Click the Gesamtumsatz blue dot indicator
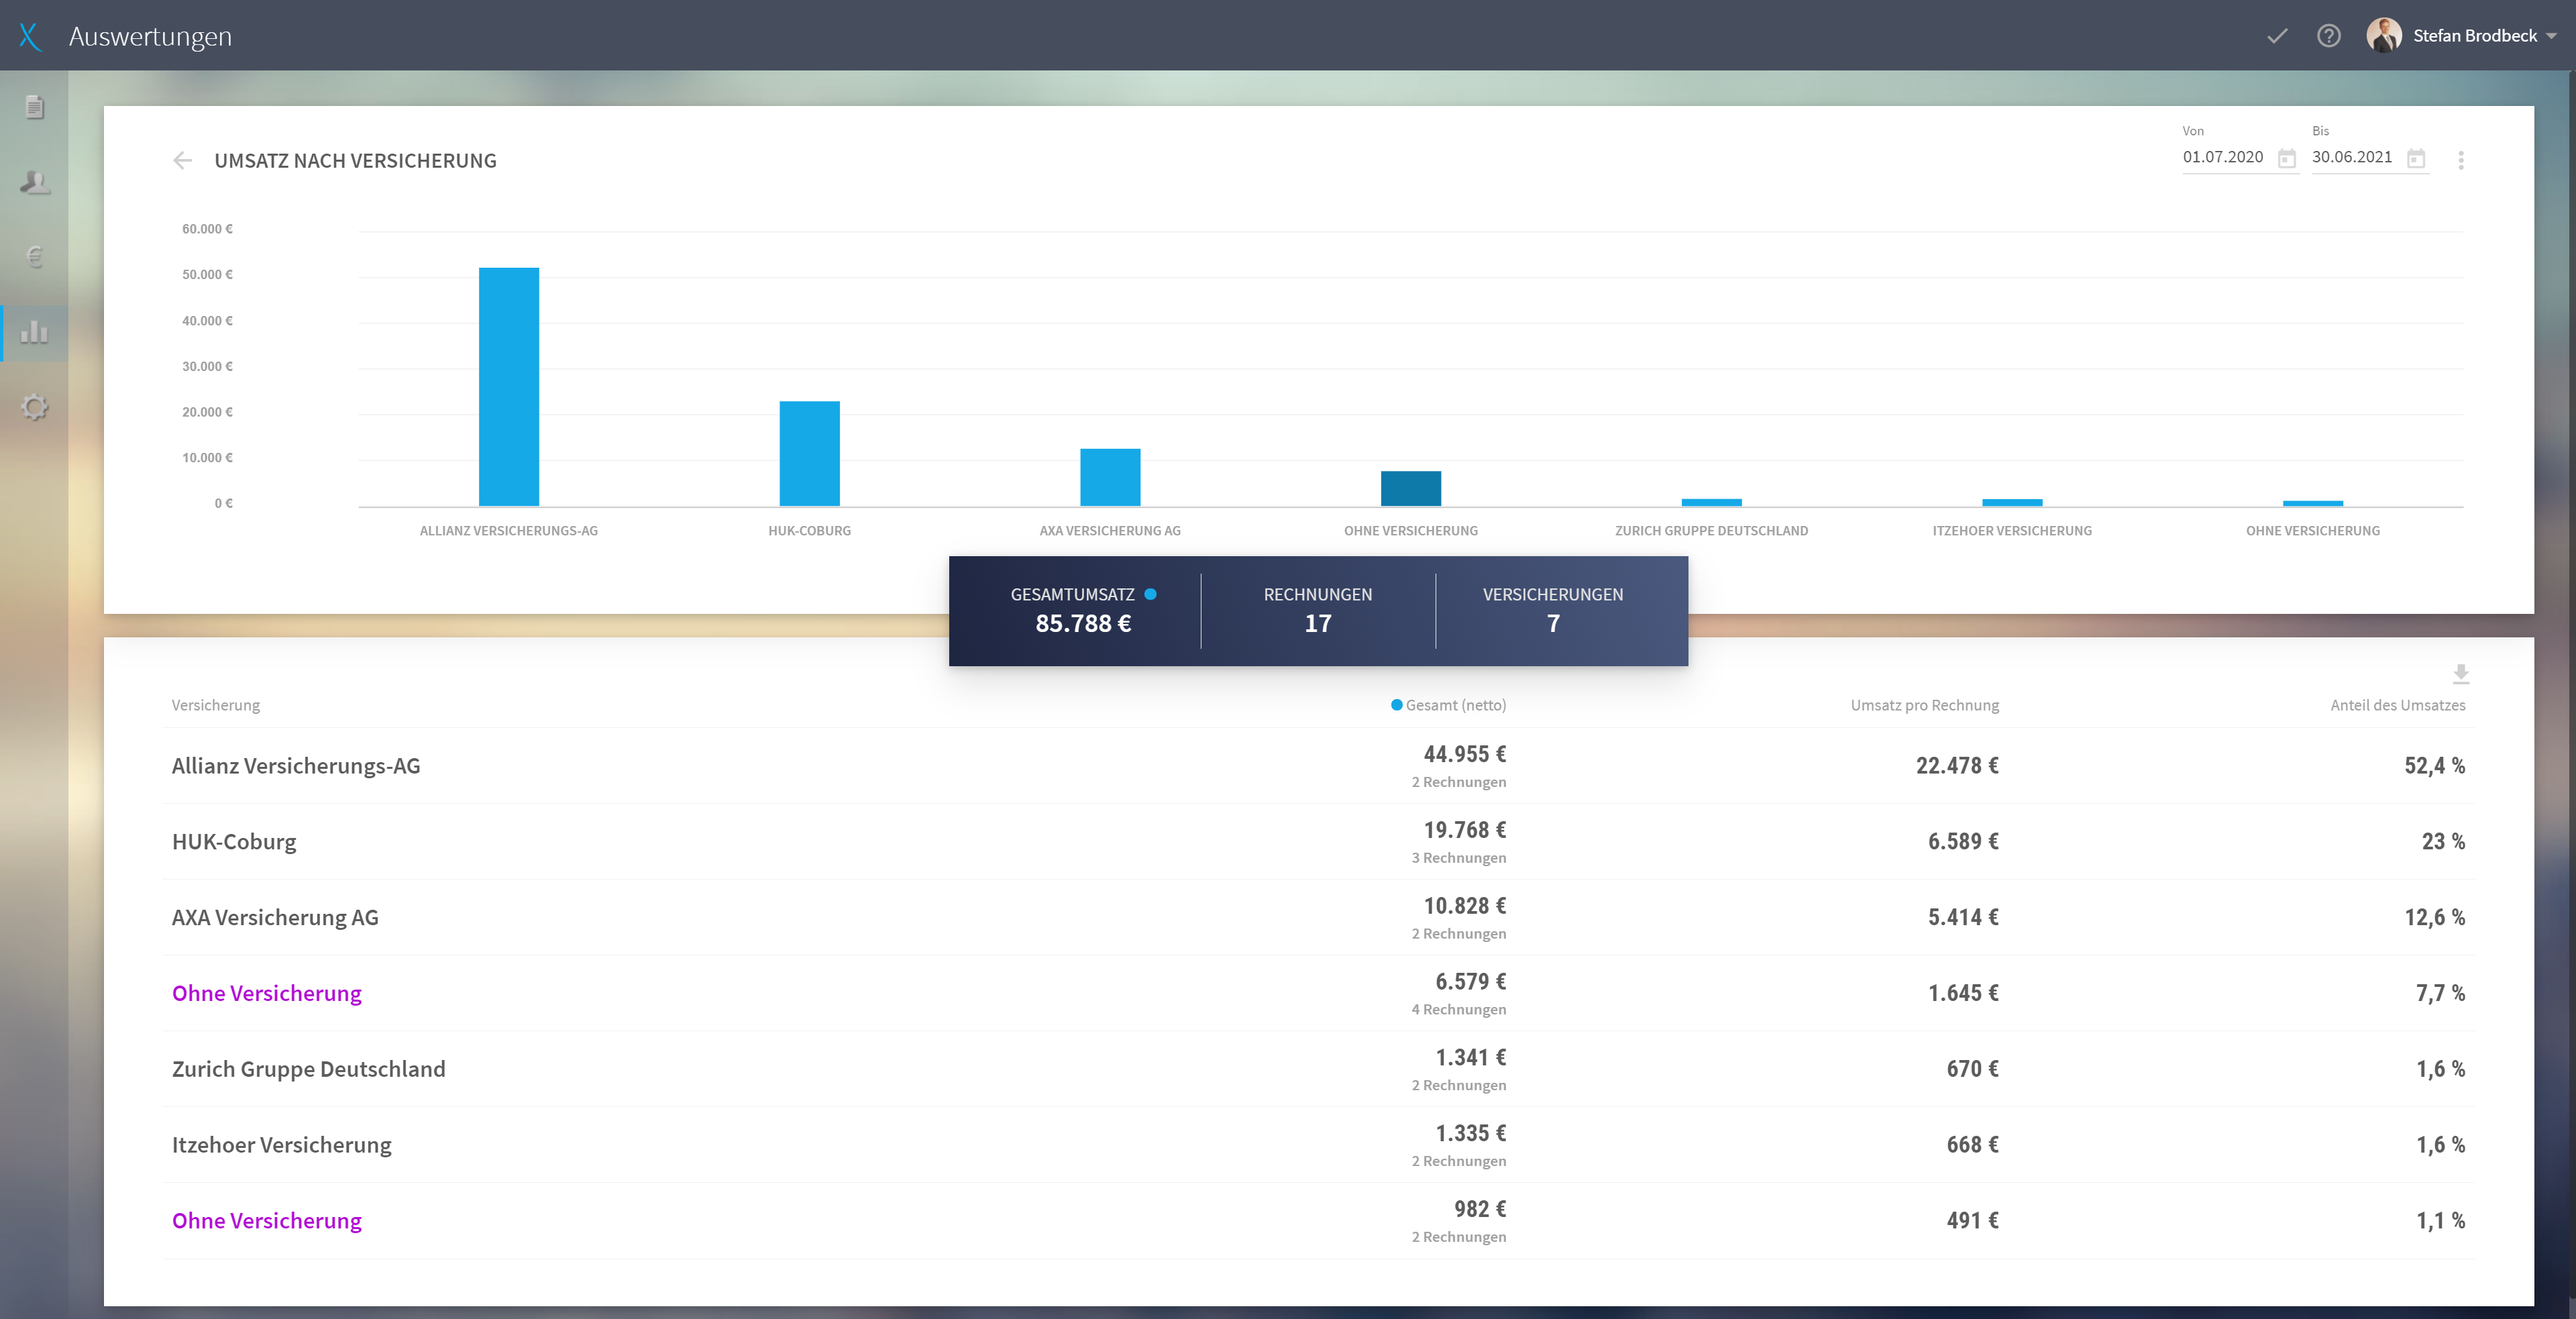The height and width of the screenshot is (1319, 2576). click(x=1150, y=594)
